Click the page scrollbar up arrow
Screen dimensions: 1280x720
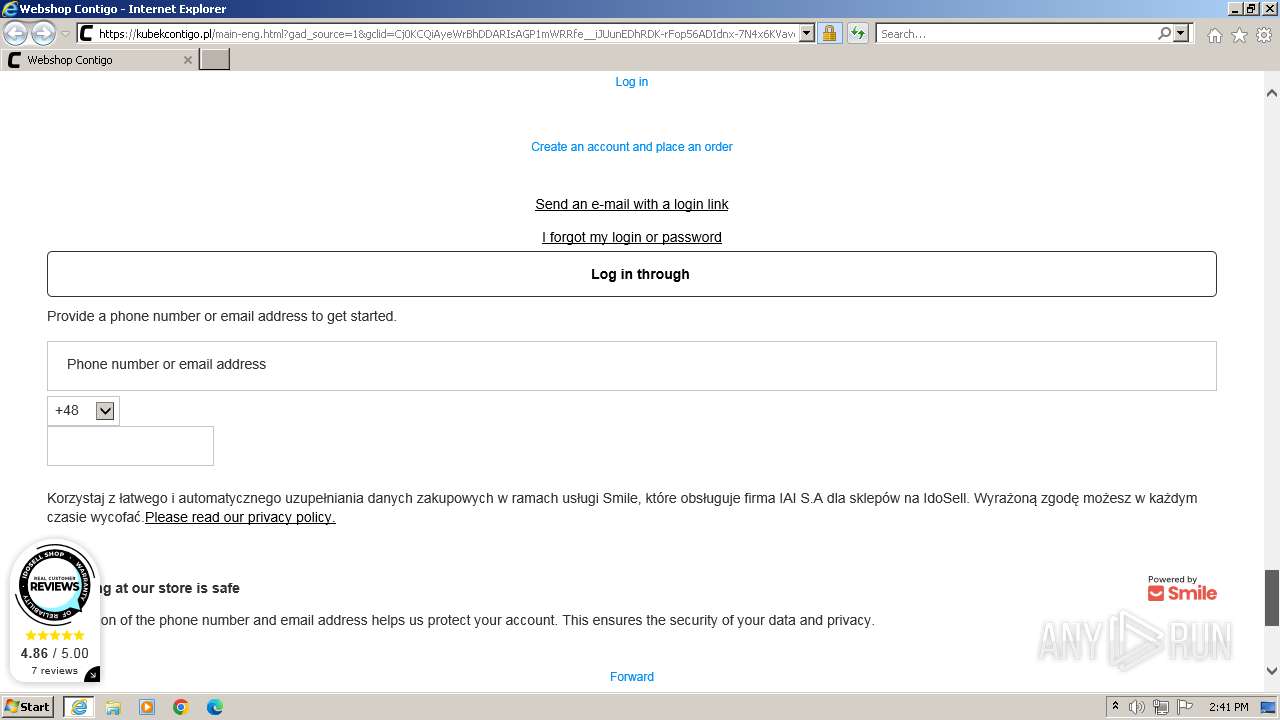[1272, 93]
